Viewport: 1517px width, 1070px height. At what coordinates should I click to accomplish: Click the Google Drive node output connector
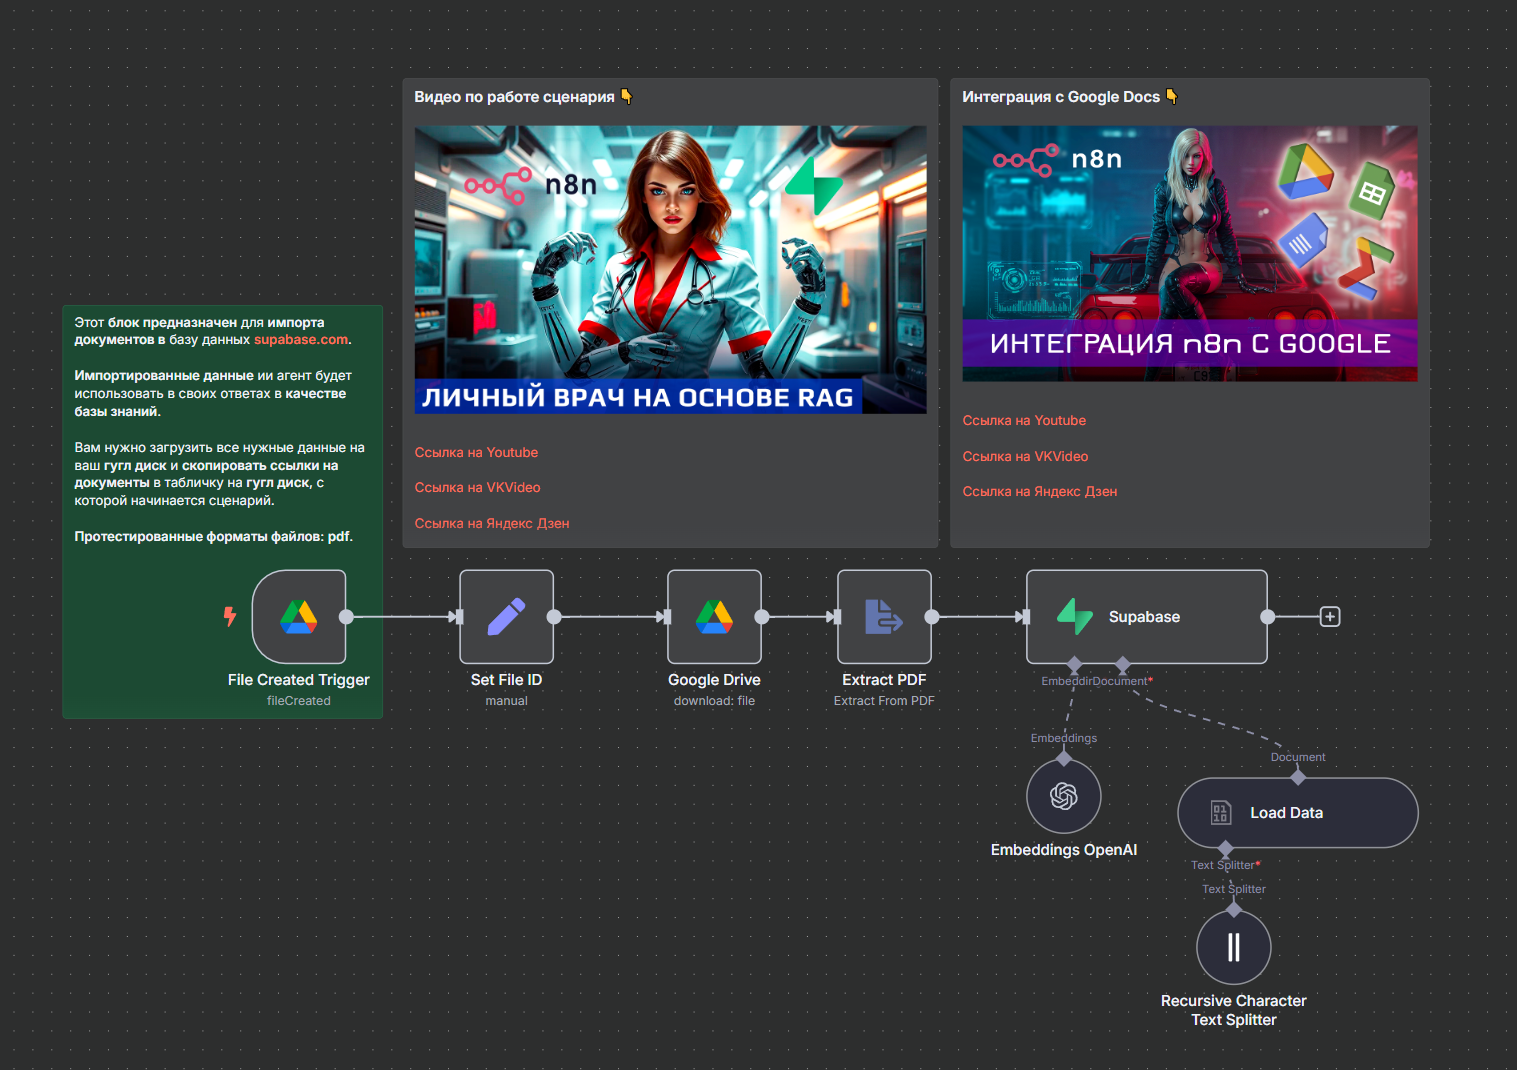[762, 617]
